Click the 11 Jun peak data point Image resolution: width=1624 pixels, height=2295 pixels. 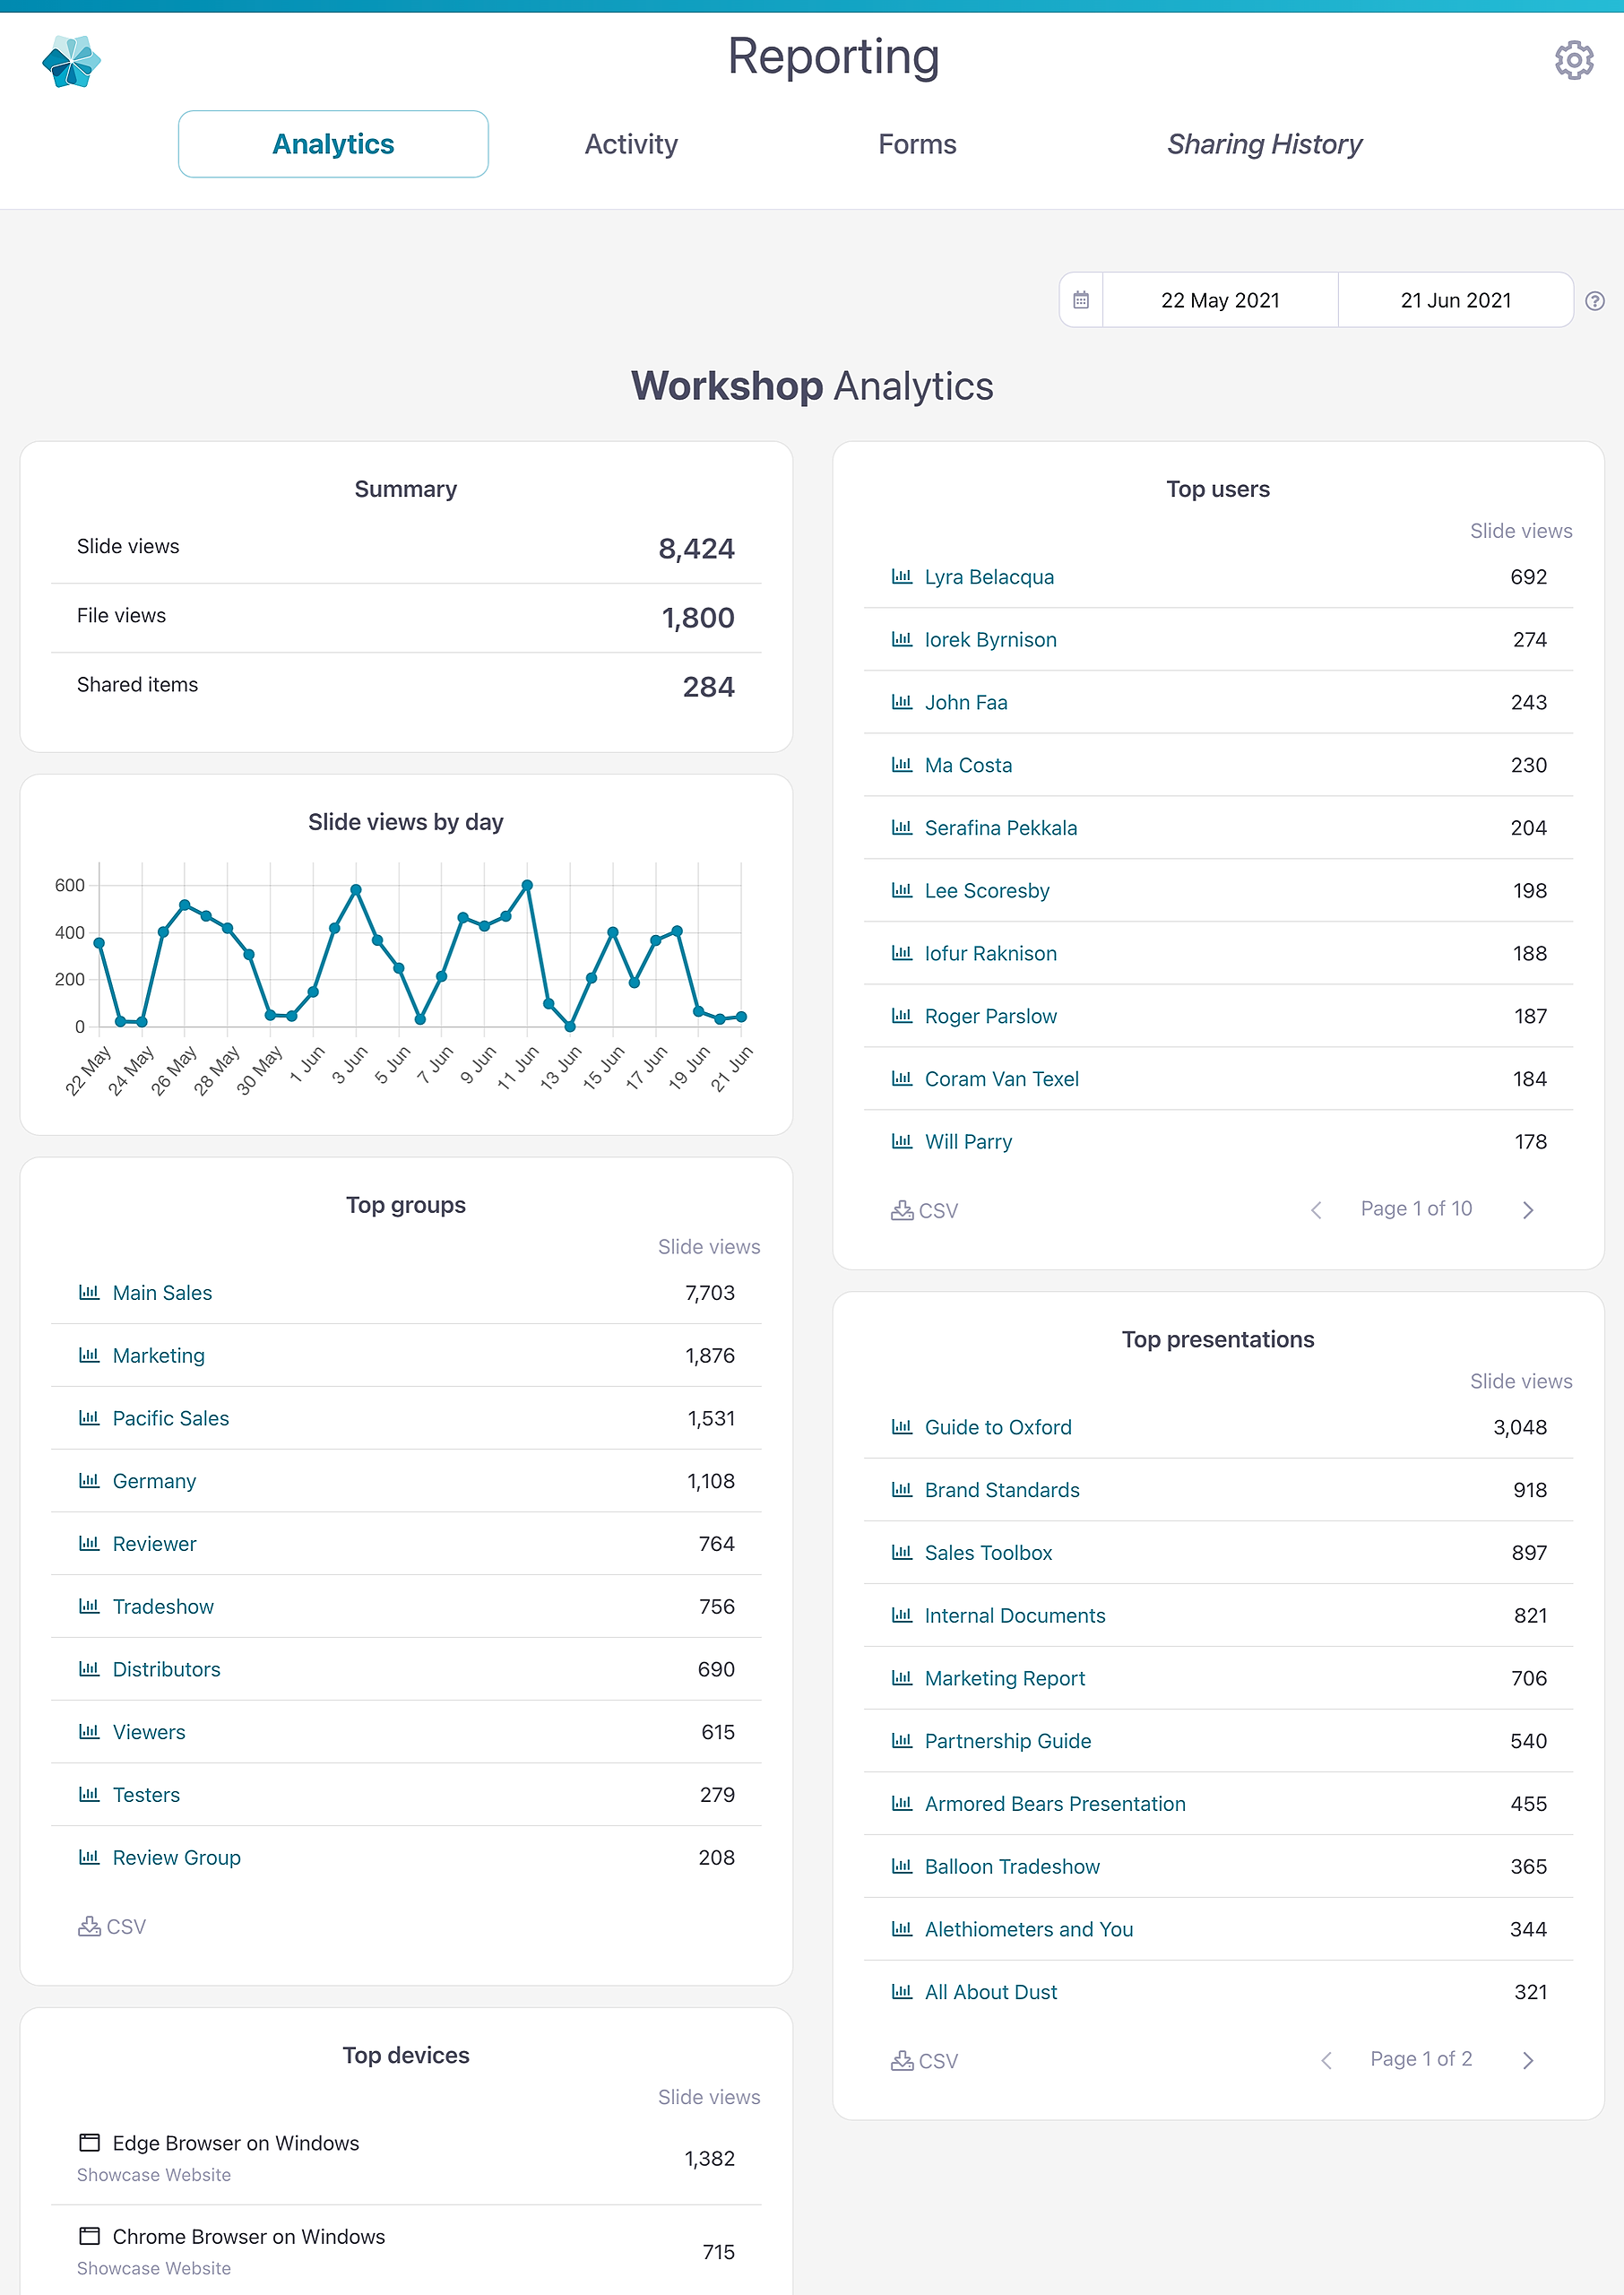pyautogui.click(x=527, y=885)
